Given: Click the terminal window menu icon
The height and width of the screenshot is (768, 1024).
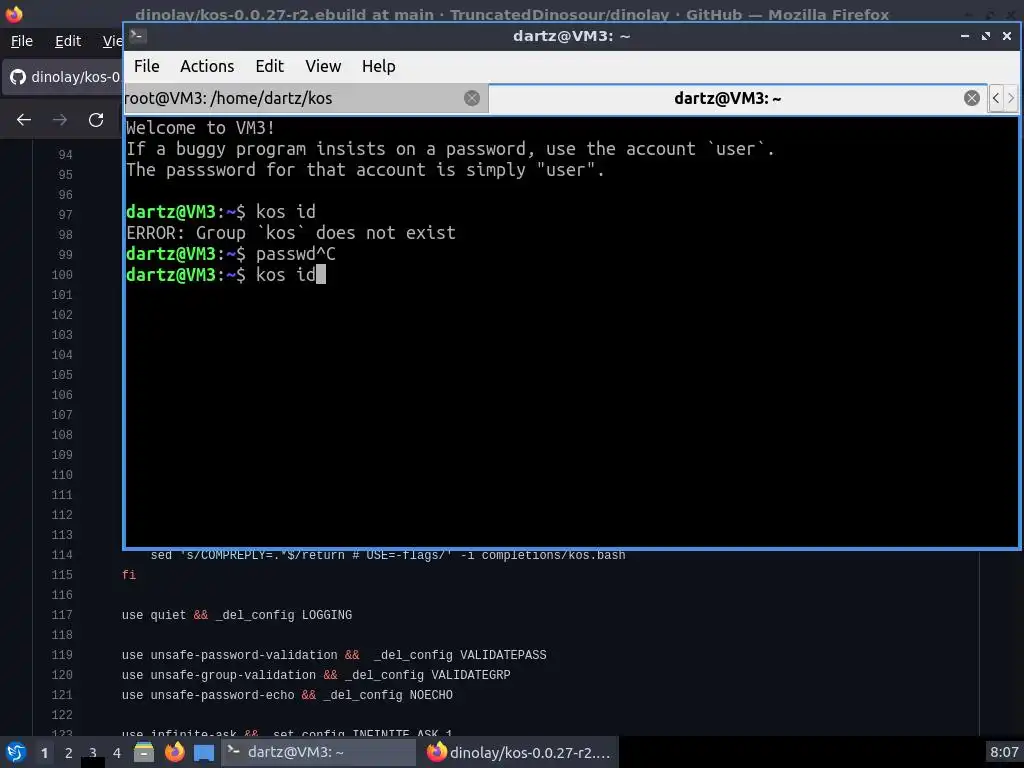Looking at the screenshot, I should [137, 36].
